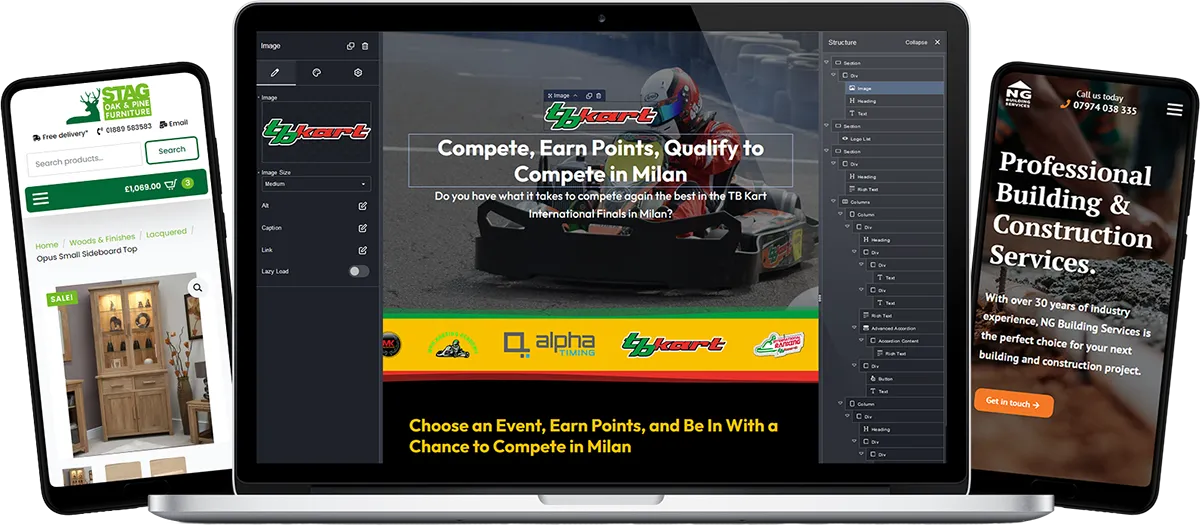Click the Logo List eye icon in Structure
This screenshot has width=1200, height=526.
click(x=844, y=139)
